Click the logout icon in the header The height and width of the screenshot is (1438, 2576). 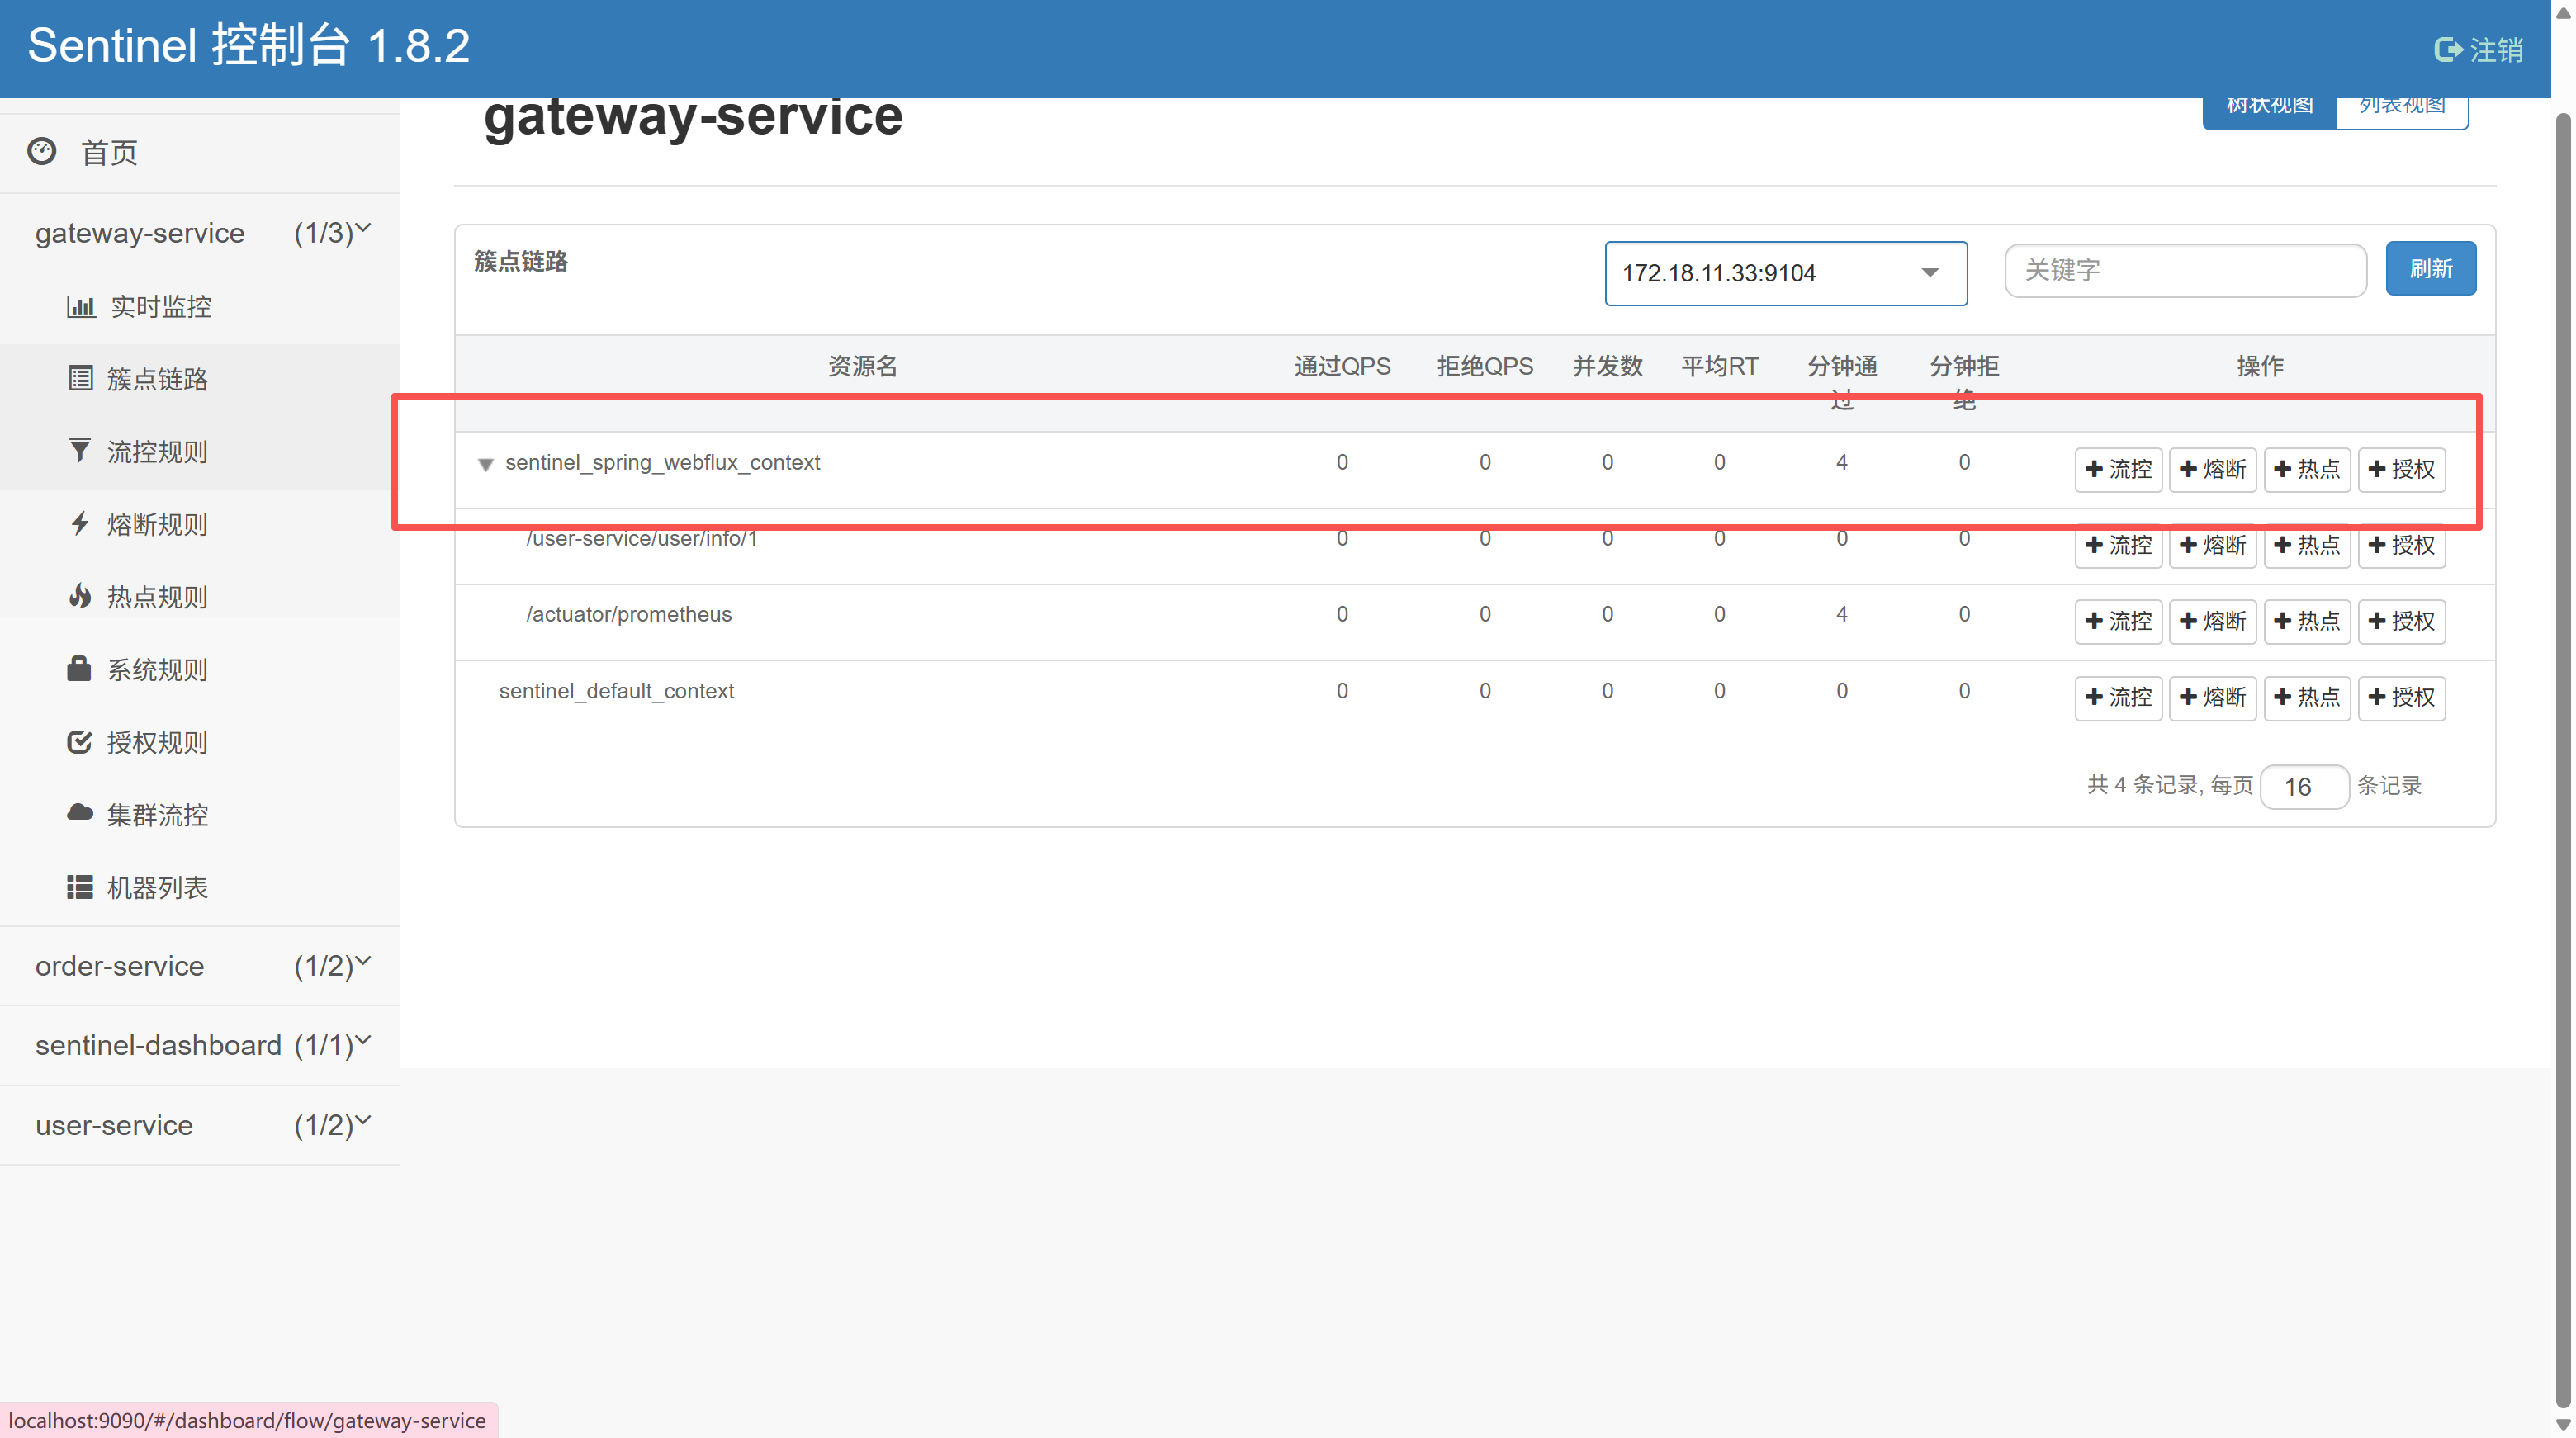(2447, 49)
